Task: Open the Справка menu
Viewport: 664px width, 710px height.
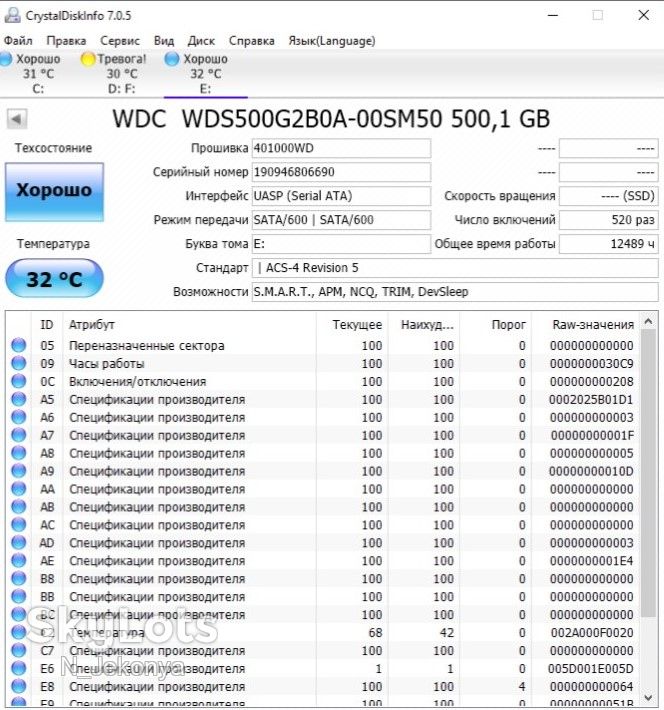Action: [x=251, y=41]
